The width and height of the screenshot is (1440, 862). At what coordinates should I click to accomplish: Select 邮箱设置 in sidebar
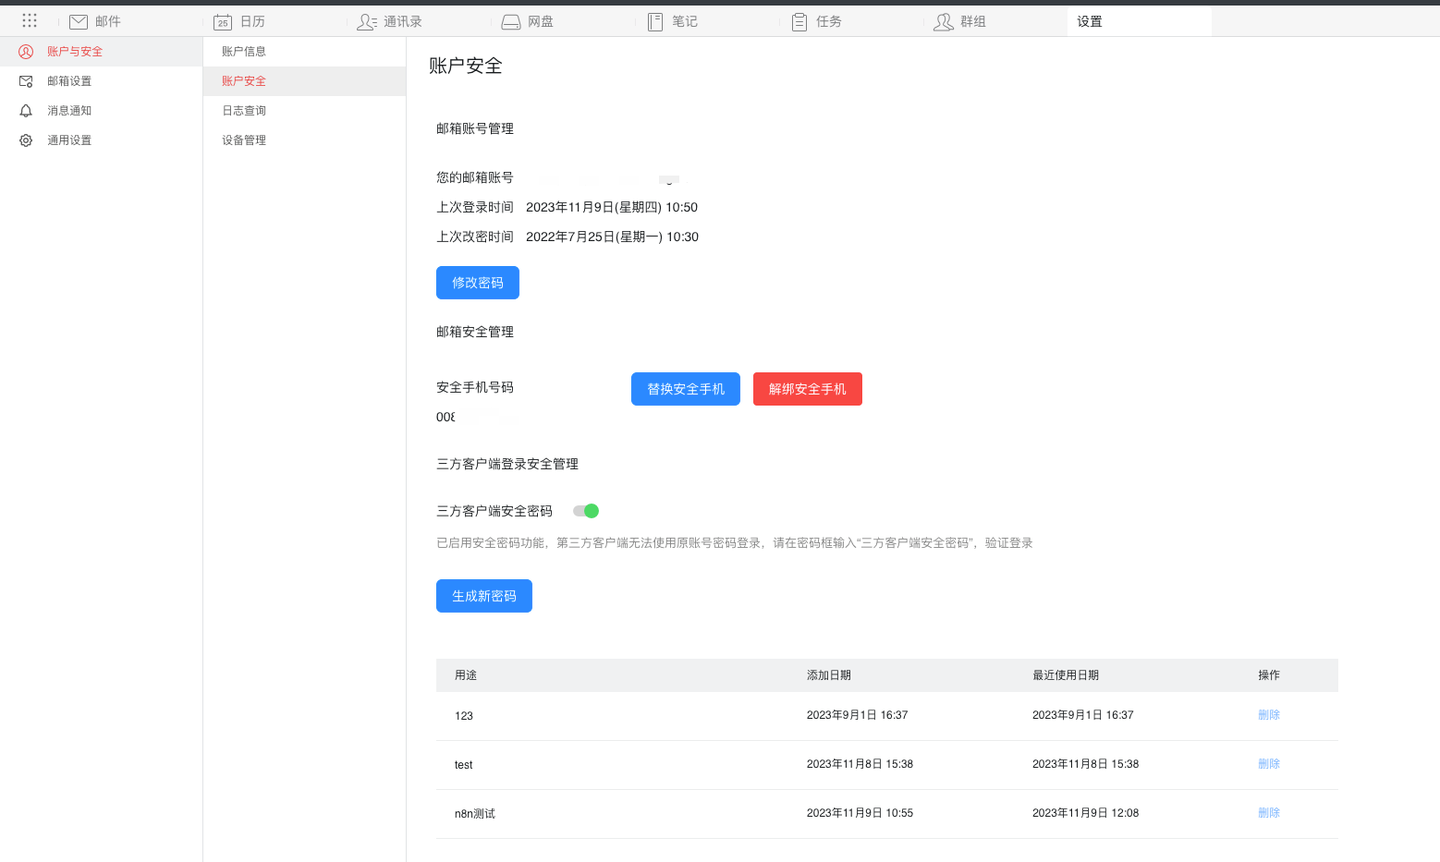point(101,81)
